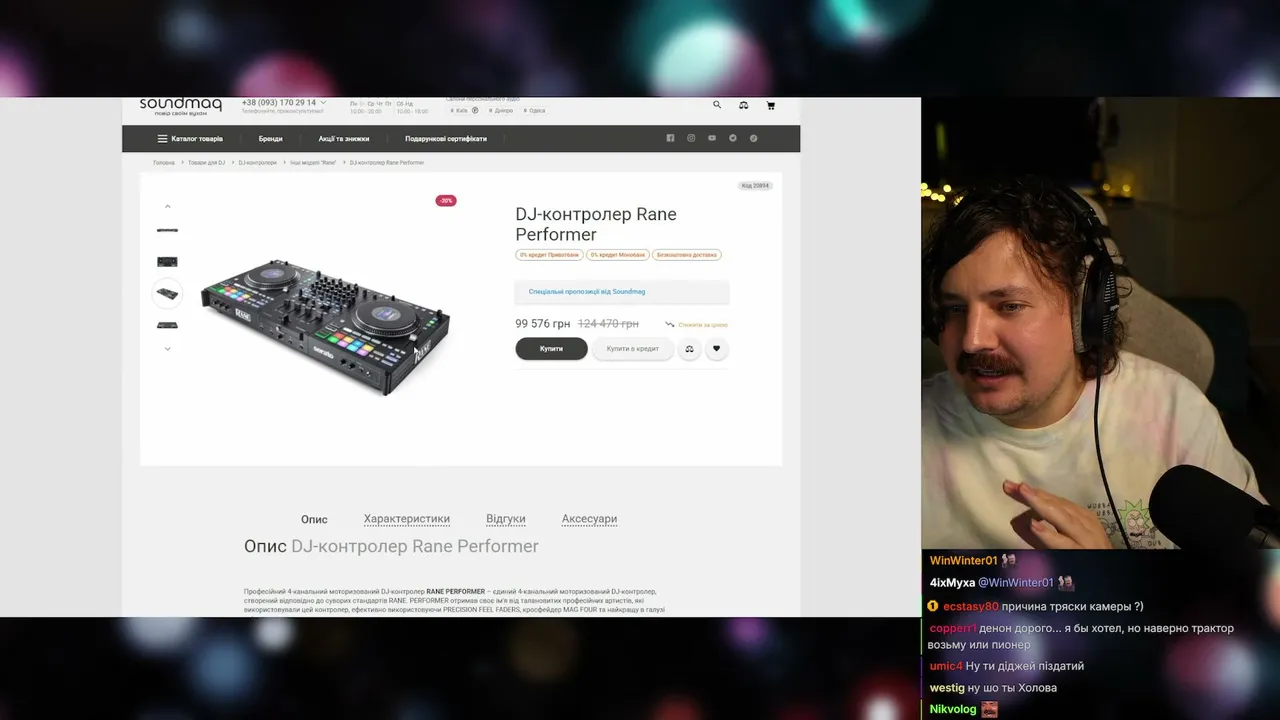Click the product code Код 20894 label
The image size is (1280, 720).
tap(755, 186)
